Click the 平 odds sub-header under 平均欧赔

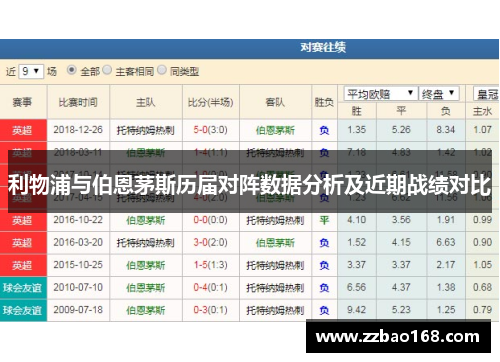click(x=401, y=111)
